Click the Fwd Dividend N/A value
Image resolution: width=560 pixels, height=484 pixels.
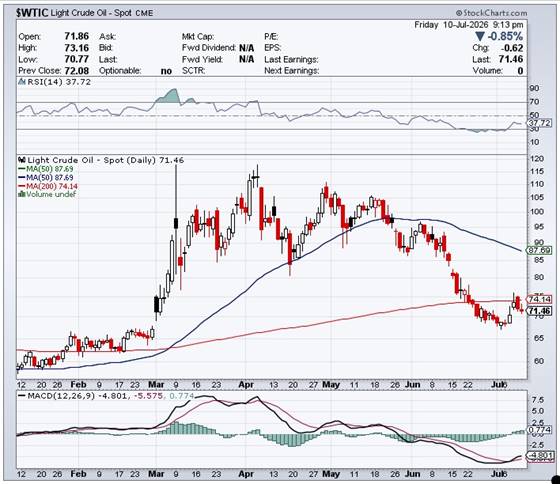click(x=246, y=48)
